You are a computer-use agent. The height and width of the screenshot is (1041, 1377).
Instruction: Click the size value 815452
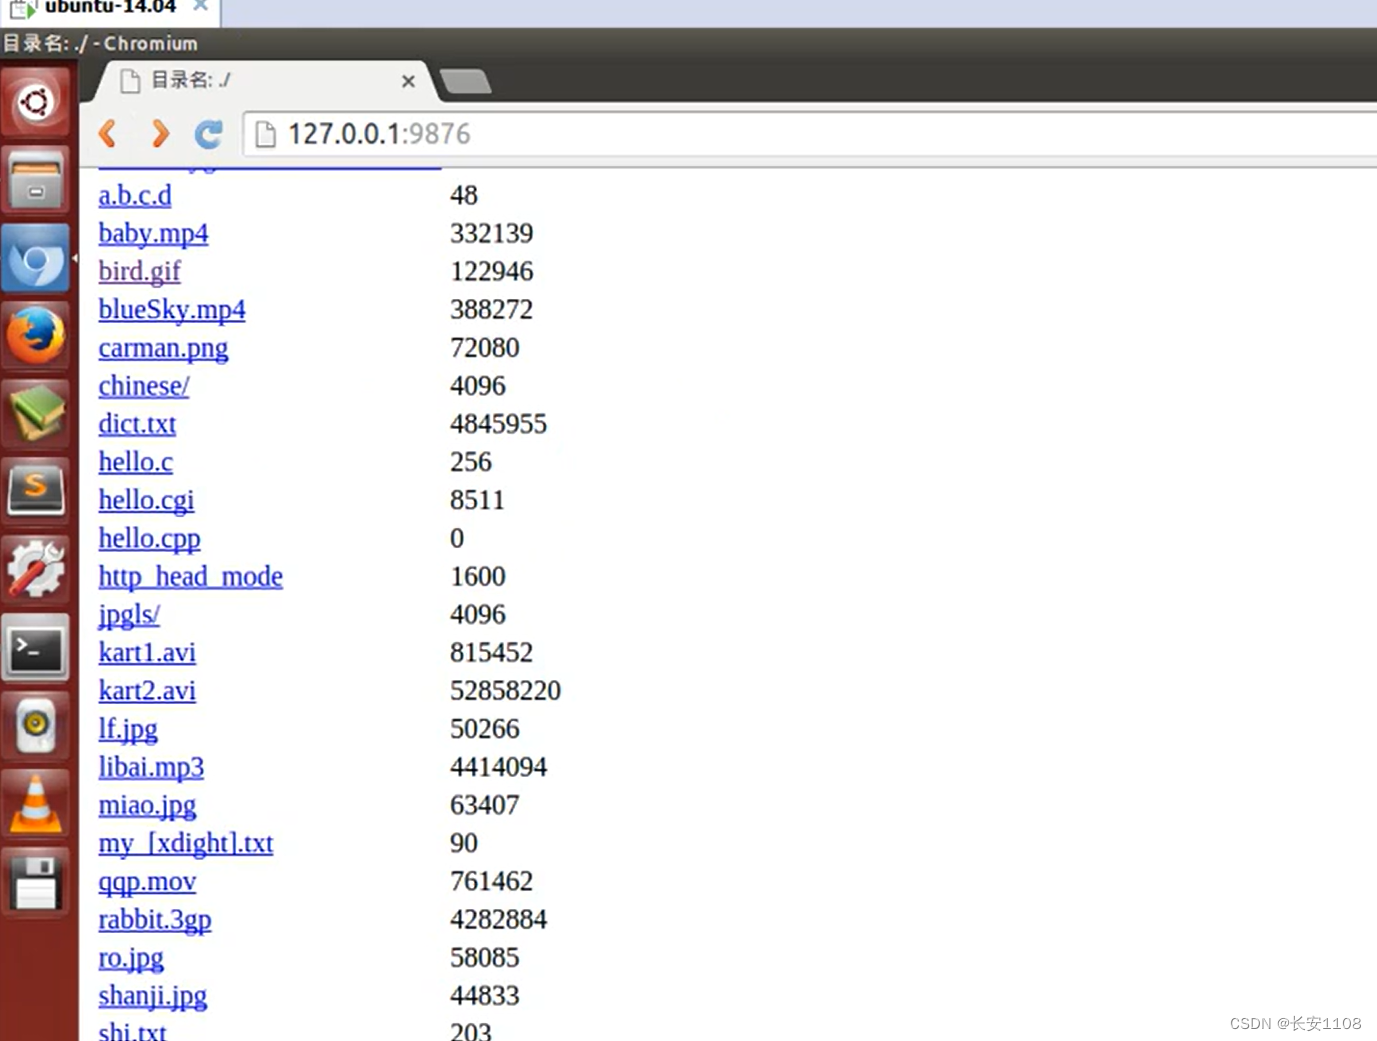pos(491,652)
